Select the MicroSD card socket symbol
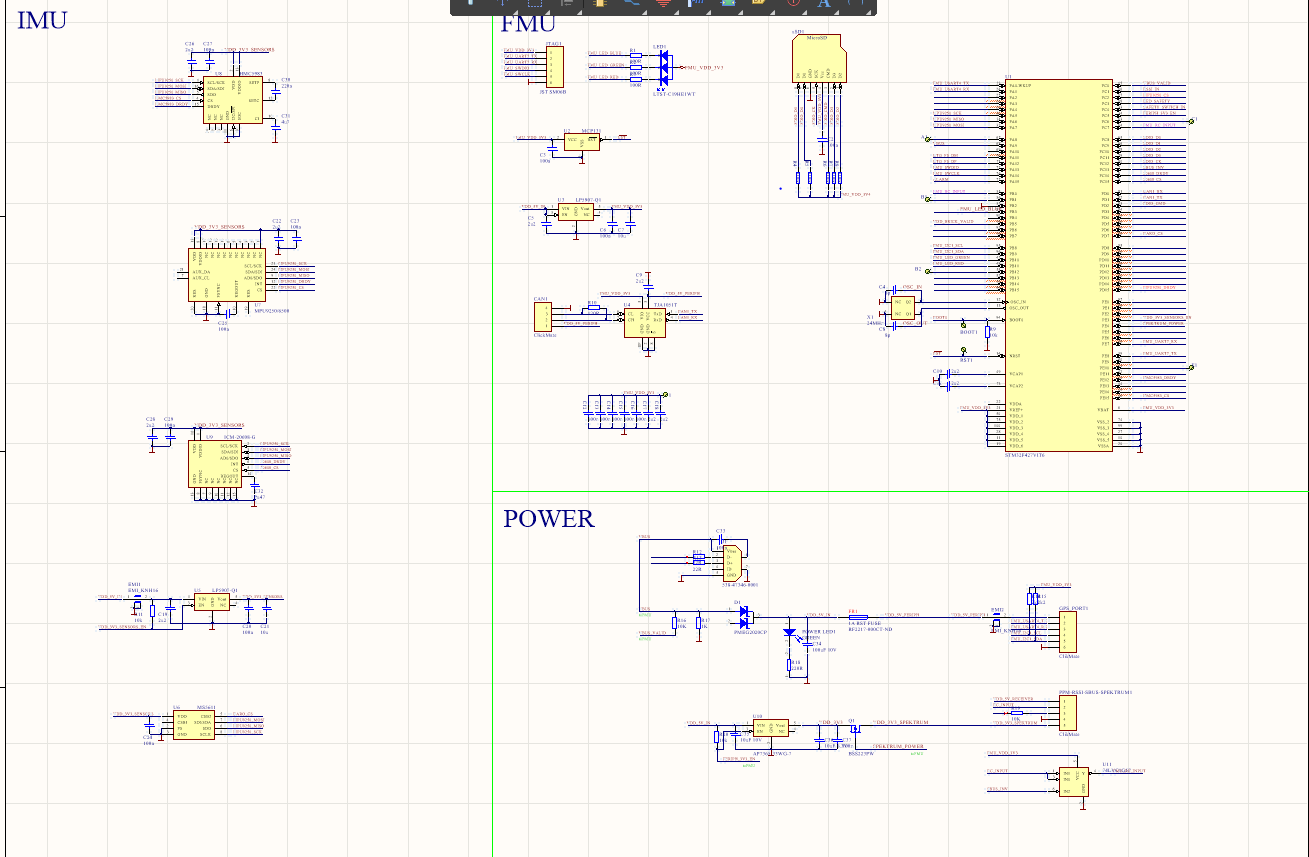This screenshot has width=1309, height=857. tap(819, 60)
